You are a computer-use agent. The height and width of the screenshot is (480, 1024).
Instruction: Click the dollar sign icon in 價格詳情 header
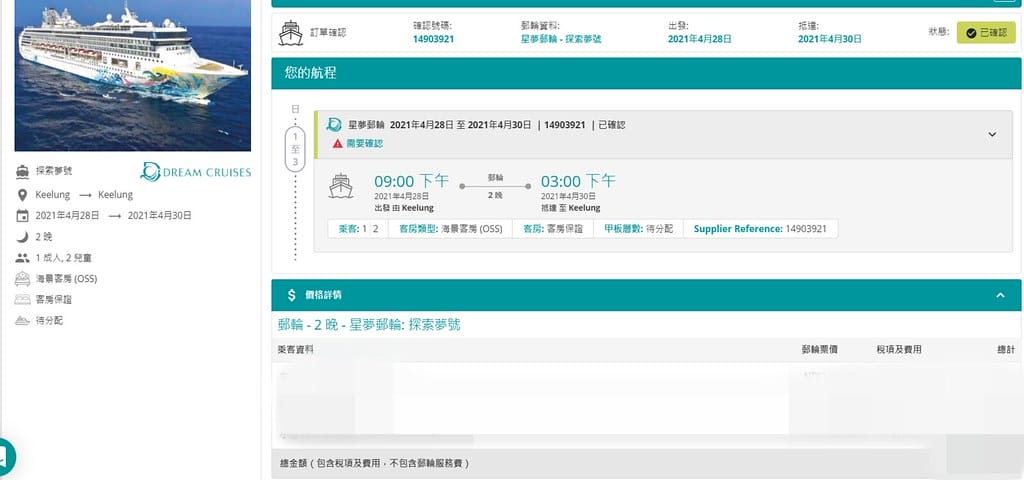point(291,295)
